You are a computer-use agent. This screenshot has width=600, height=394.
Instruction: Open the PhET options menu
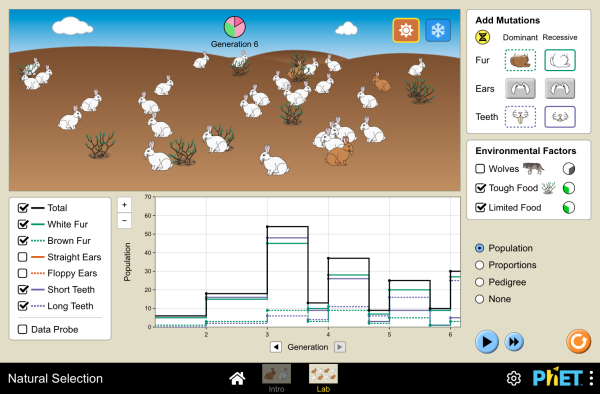point(591,378)
